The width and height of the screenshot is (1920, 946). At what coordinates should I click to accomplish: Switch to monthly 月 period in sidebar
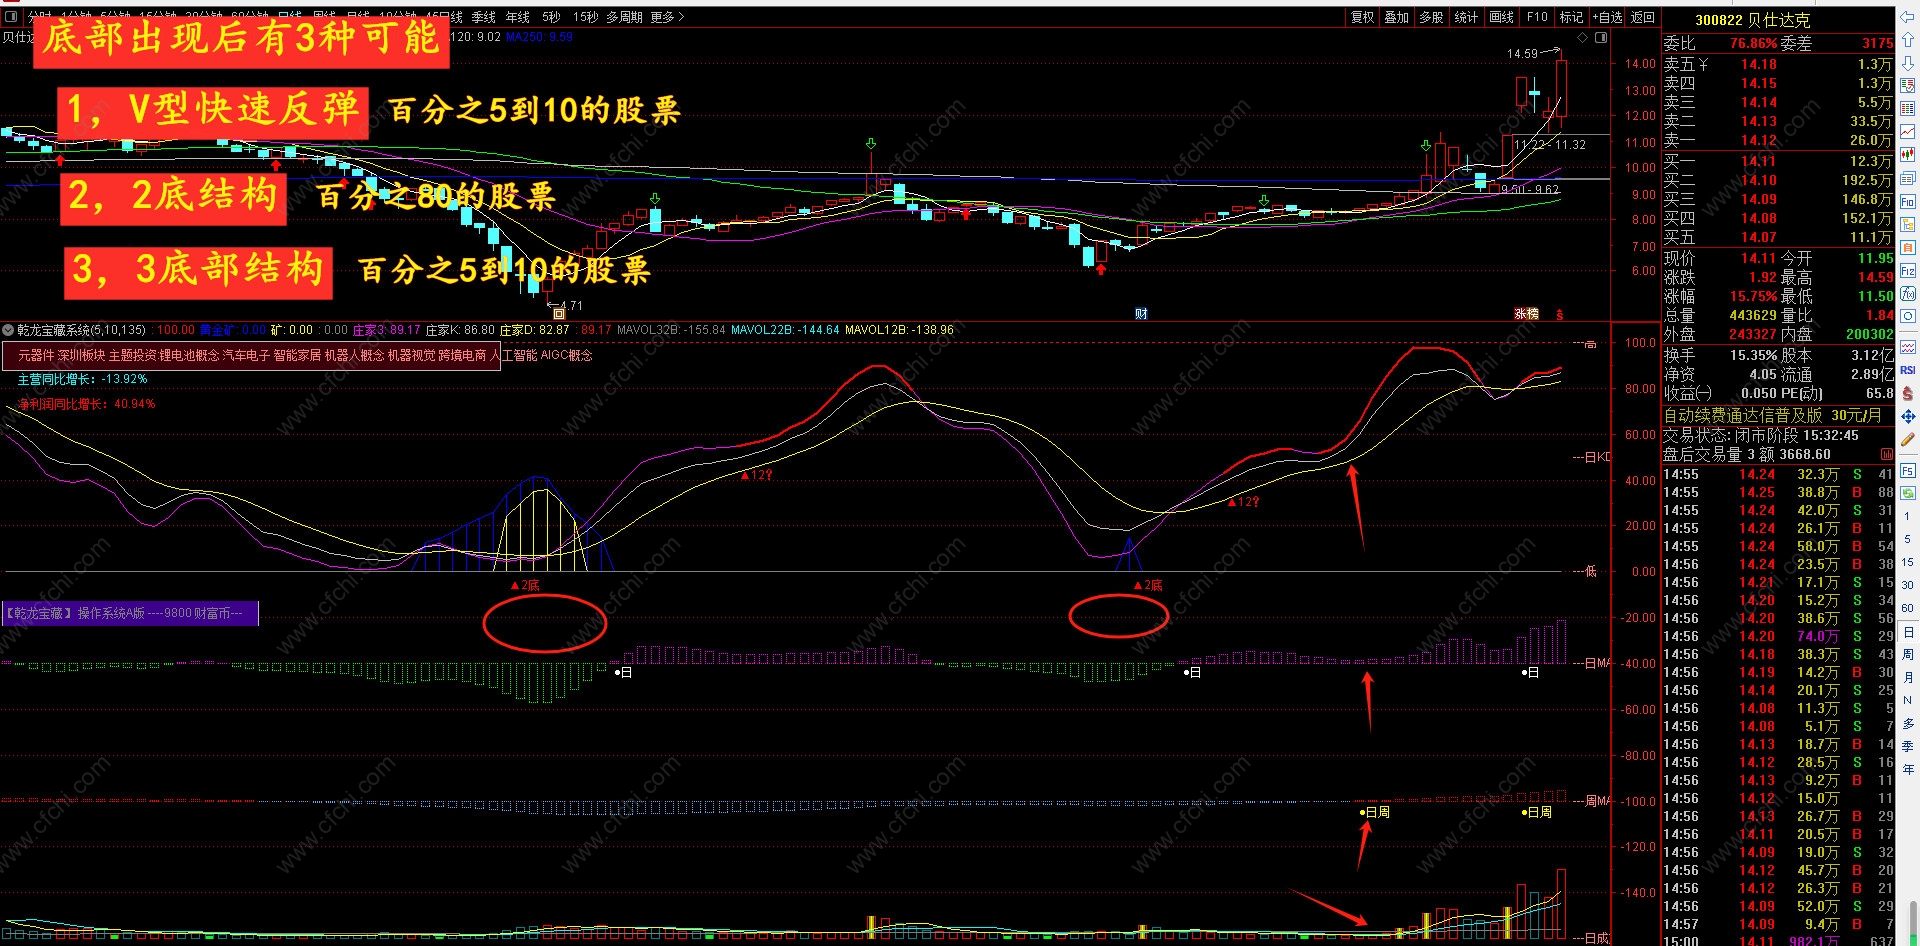pyautogui.click(x=1908, y=677)
